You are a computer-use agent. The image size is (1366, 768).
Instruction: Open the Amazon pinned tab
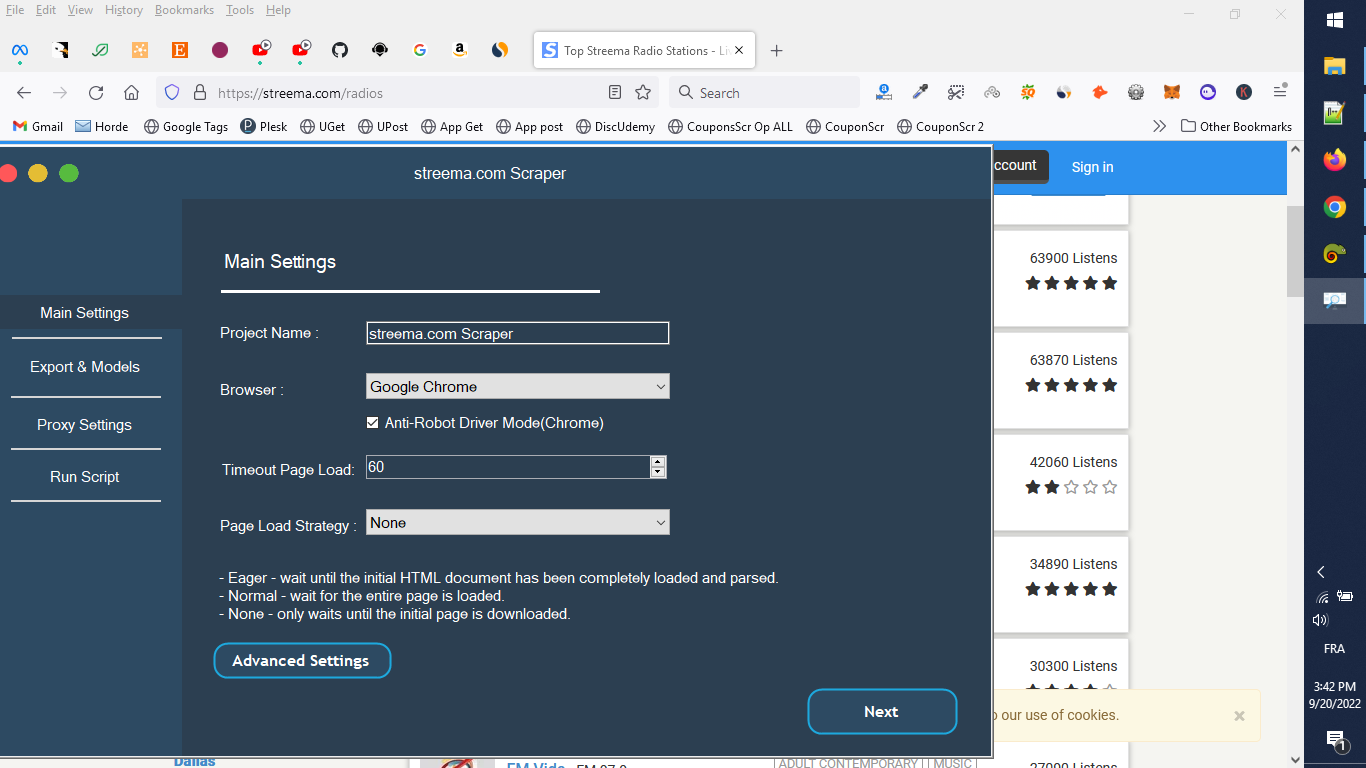coord(460,50)
